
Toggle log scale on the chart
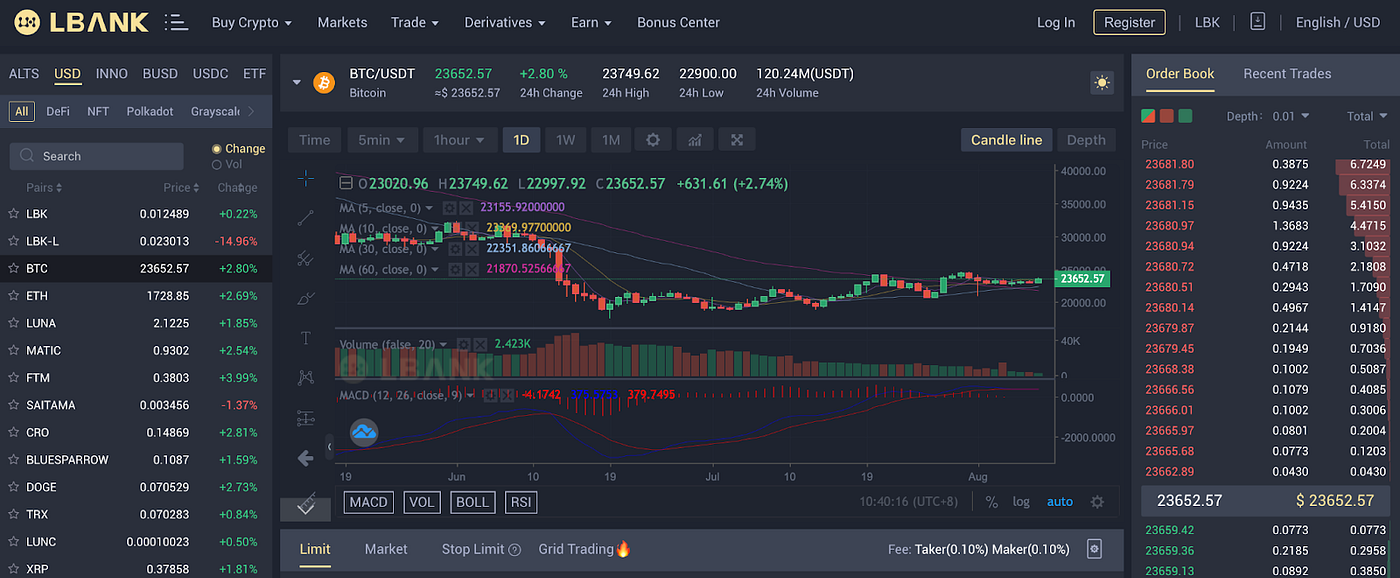point(1021,502)
